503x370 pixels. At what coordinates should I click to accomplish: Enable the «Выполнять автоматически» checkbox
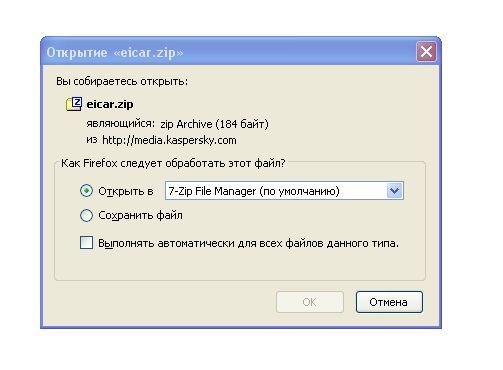86,243
